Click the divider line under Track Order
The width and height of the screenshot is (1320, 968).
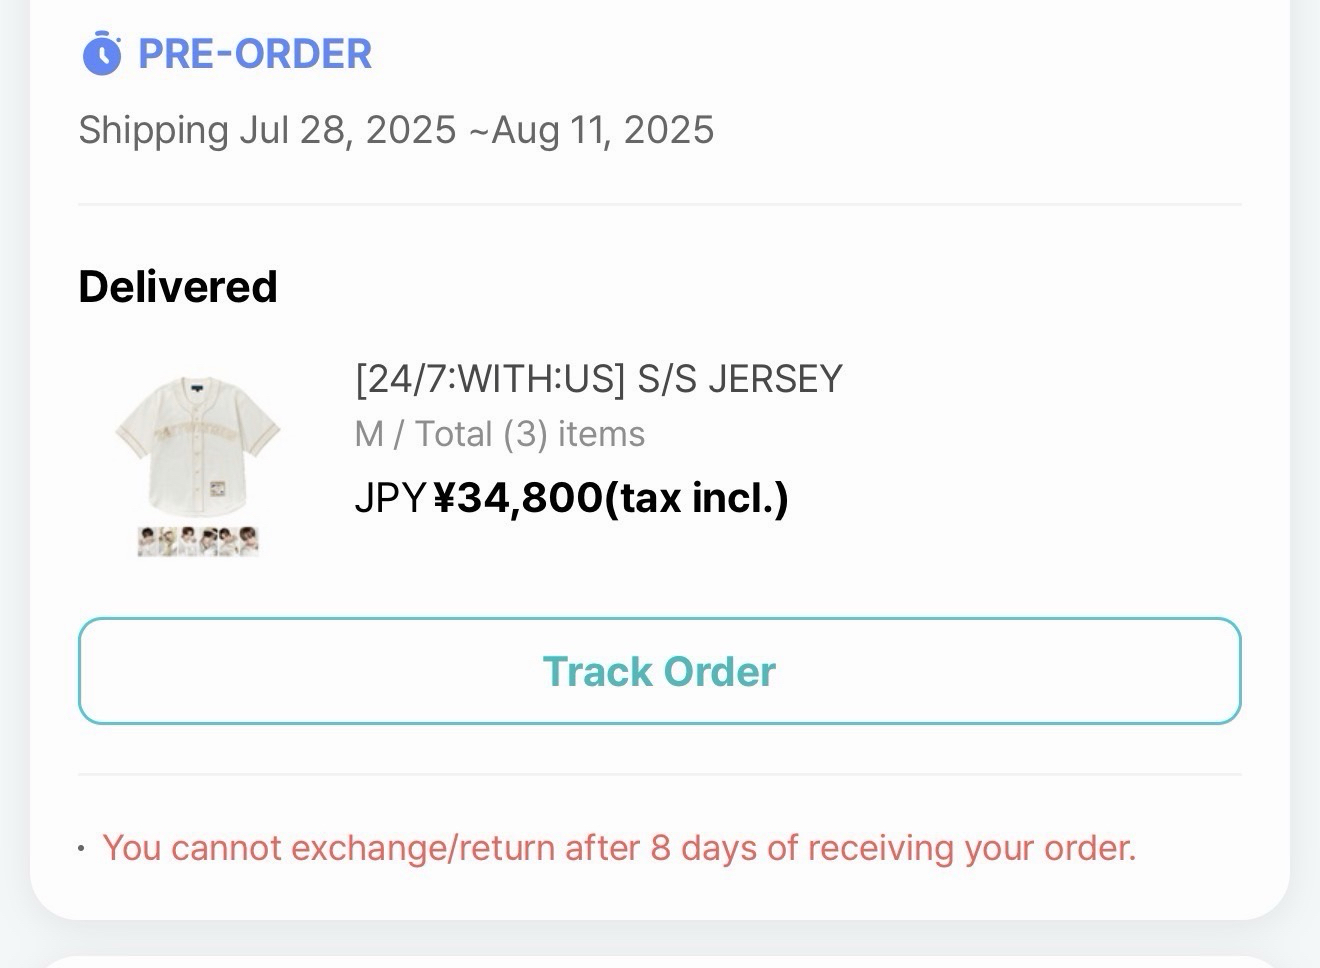[x=660, y=774]
